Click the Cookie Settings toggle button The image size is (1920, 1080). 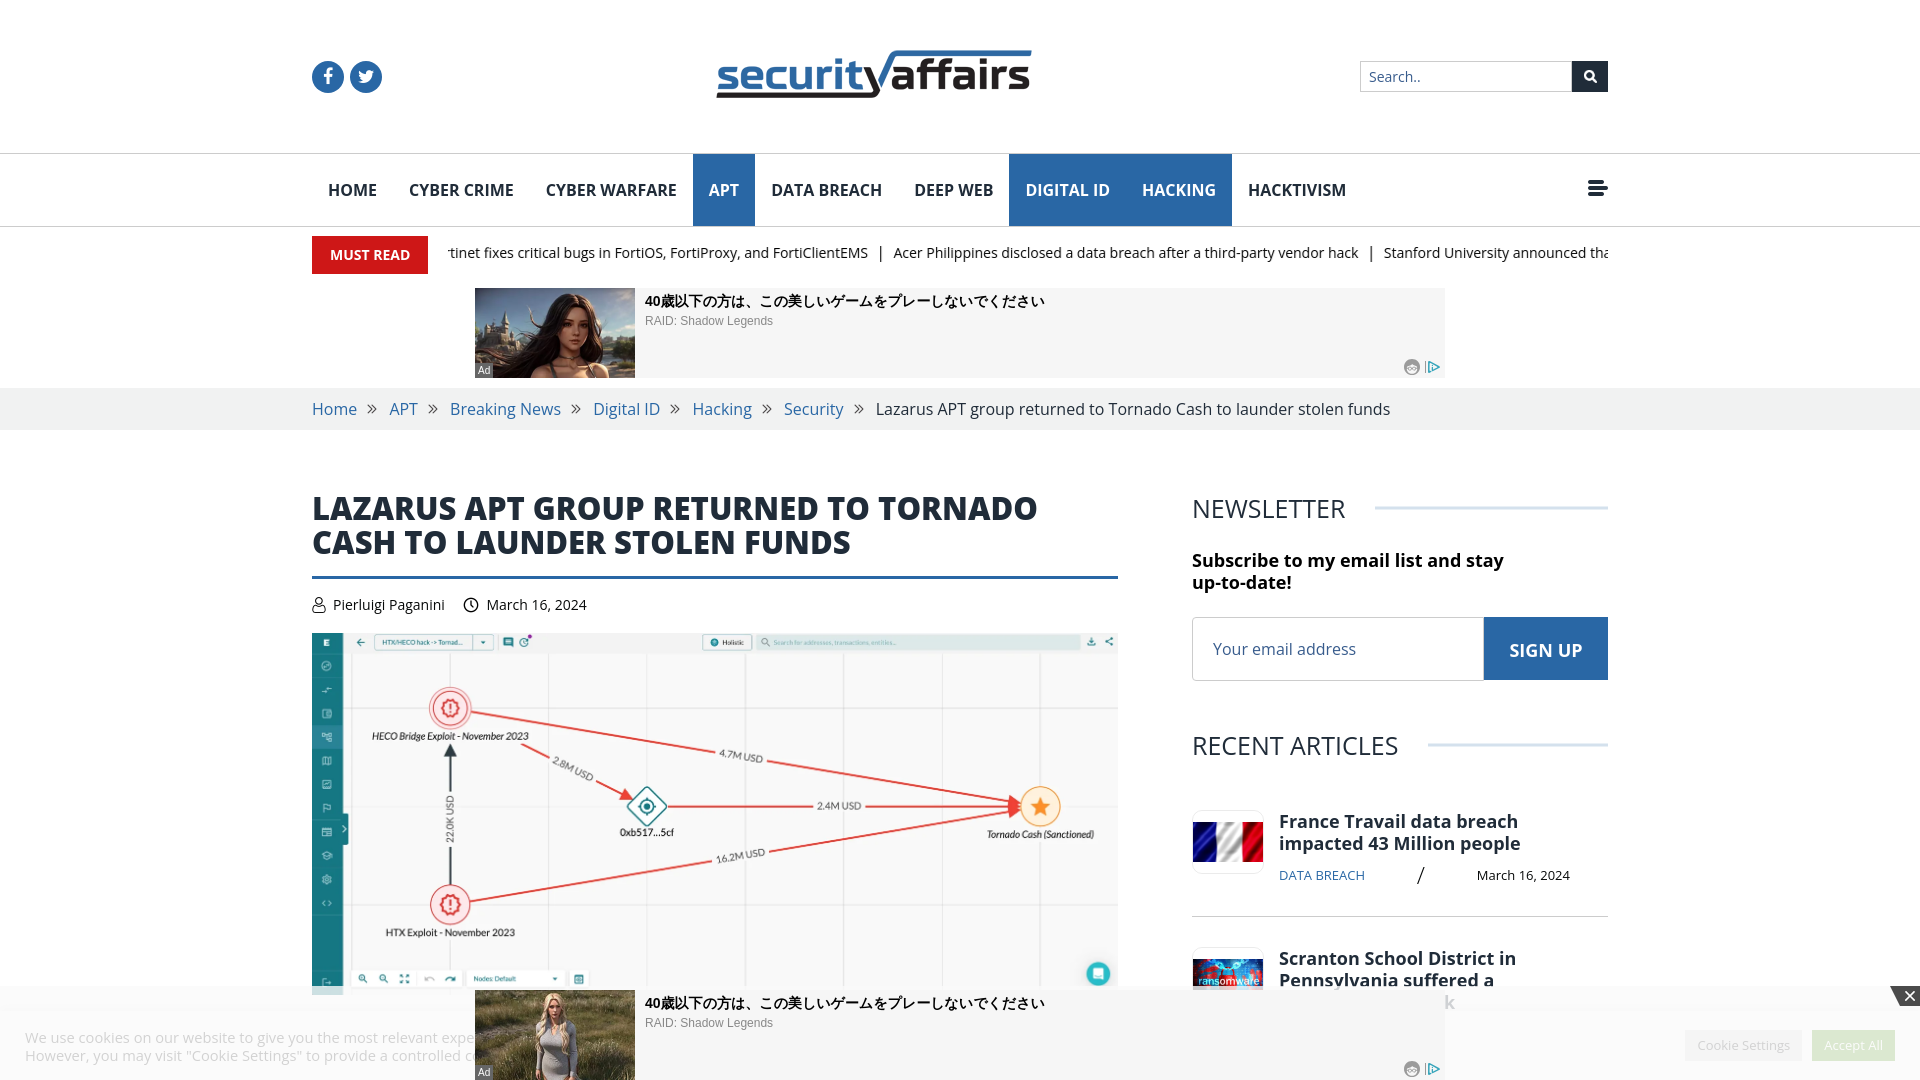click(1742, 1044)
